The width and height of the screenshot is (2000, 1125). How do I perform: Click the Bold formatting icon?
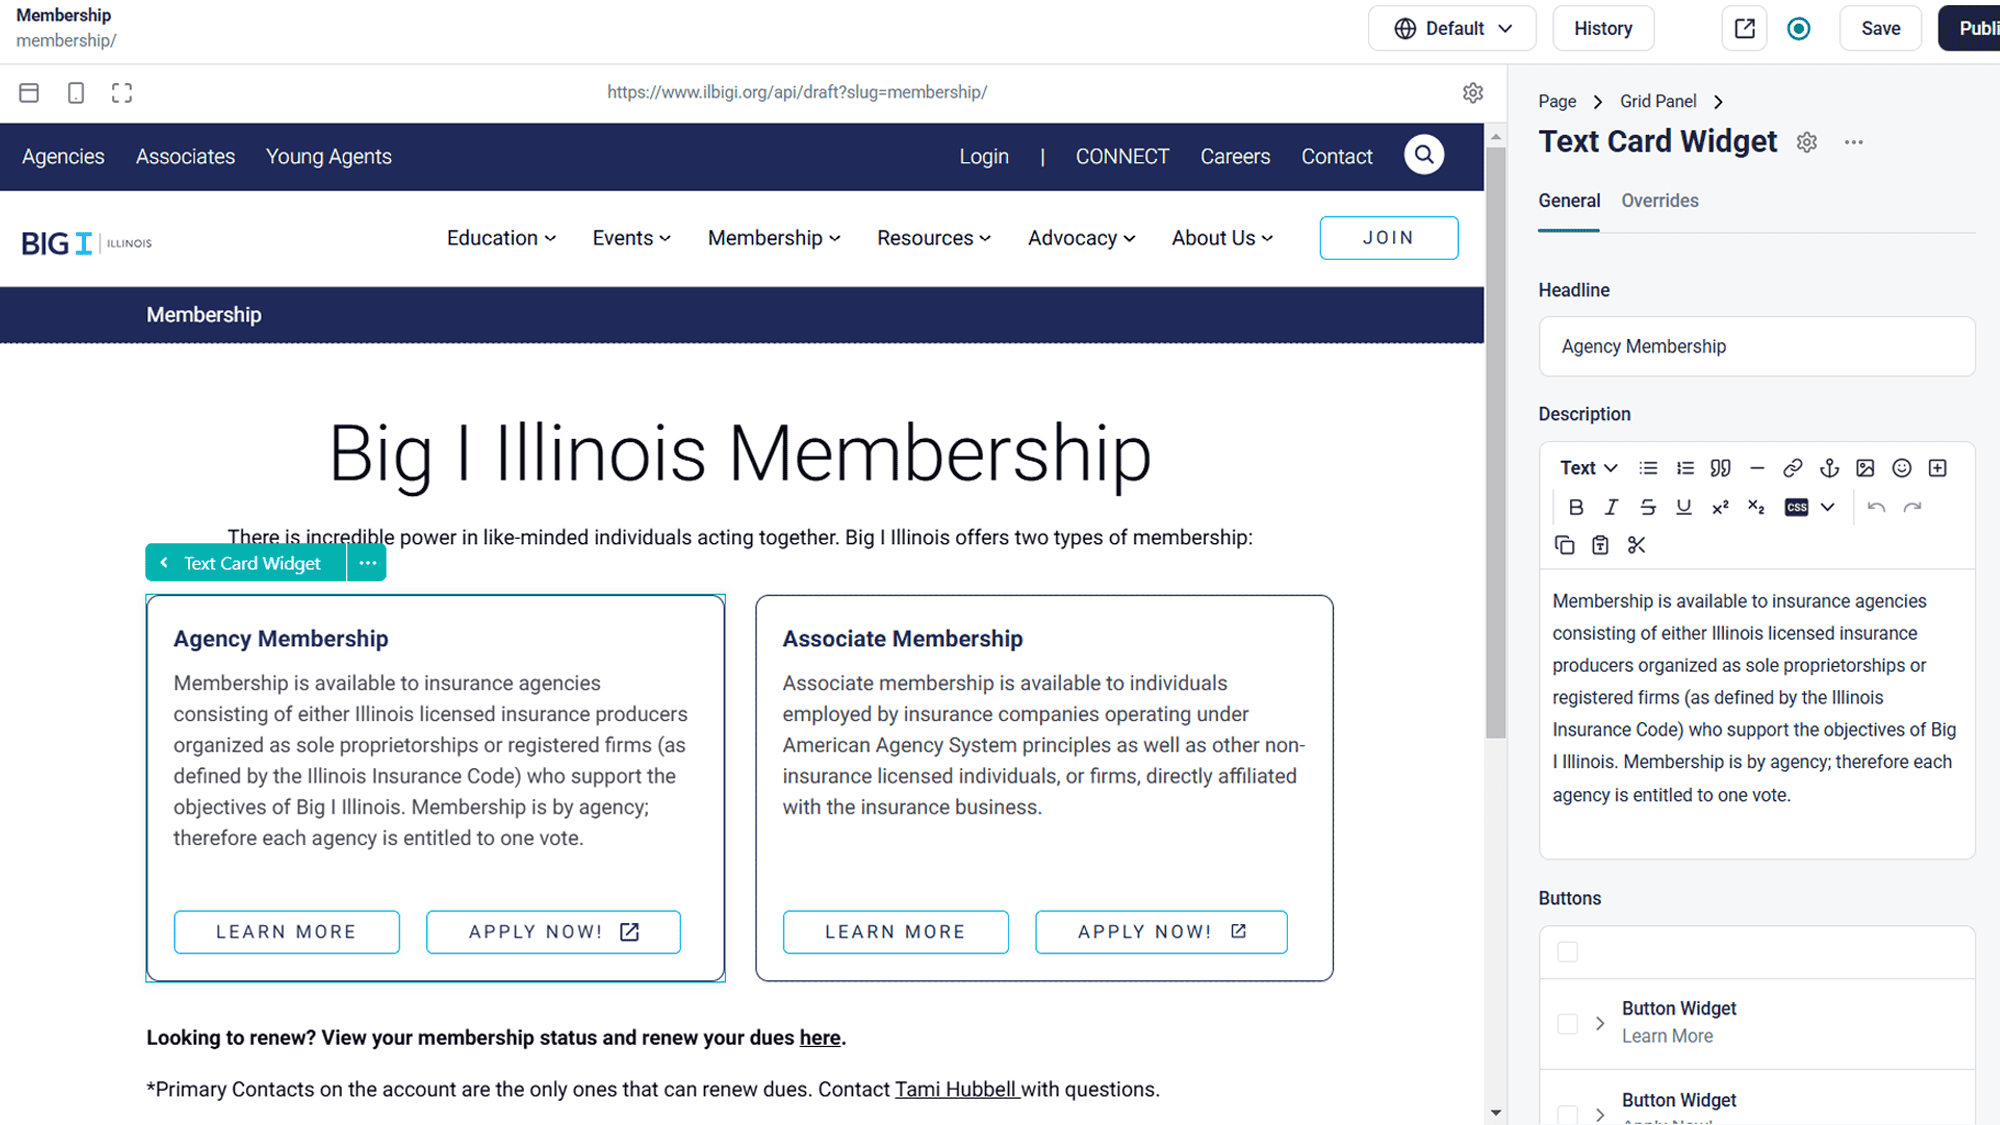[1577, 505]
